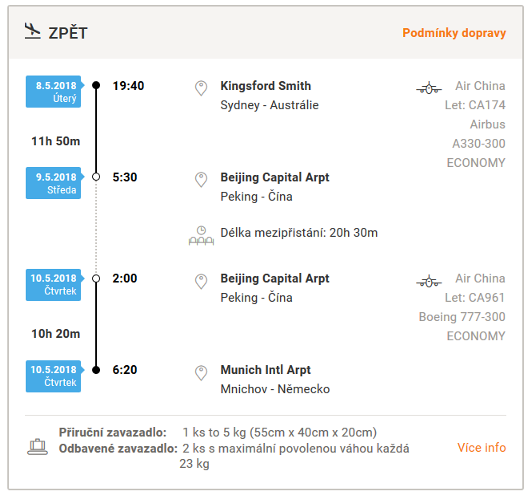Select the 10.5.2018 Čtvrtek badge at 6:20
The image size is (531, 494).
(x=55, y=376)
